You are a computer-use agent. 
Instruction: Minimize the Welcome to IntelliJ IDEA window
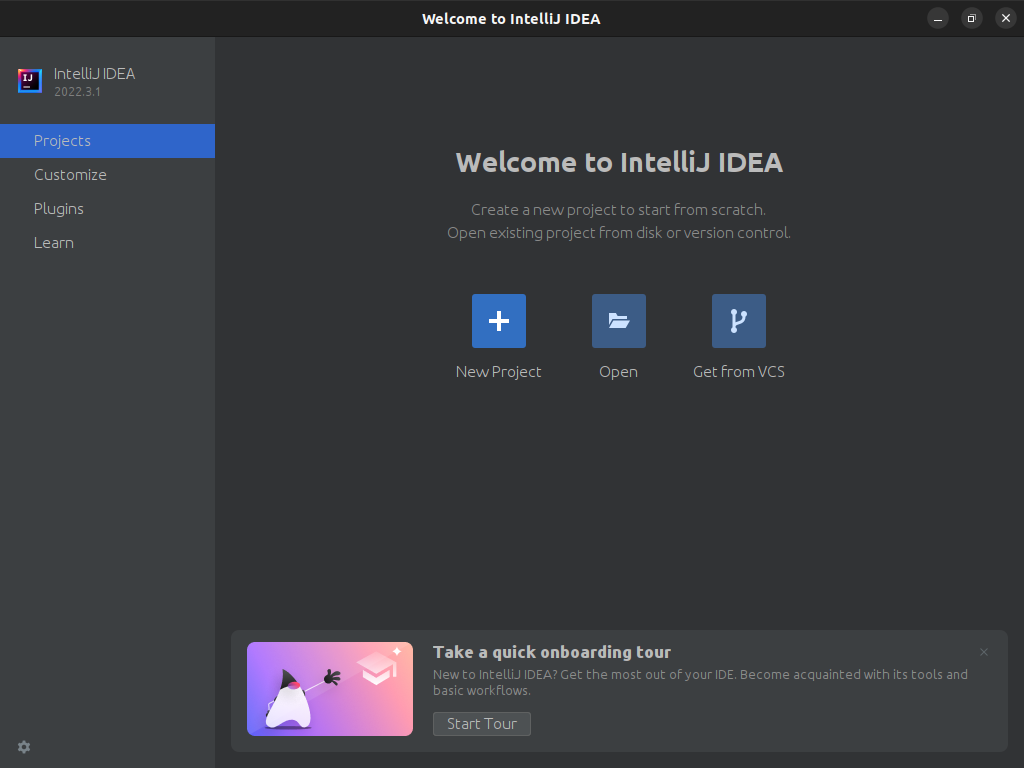(938, 18)
